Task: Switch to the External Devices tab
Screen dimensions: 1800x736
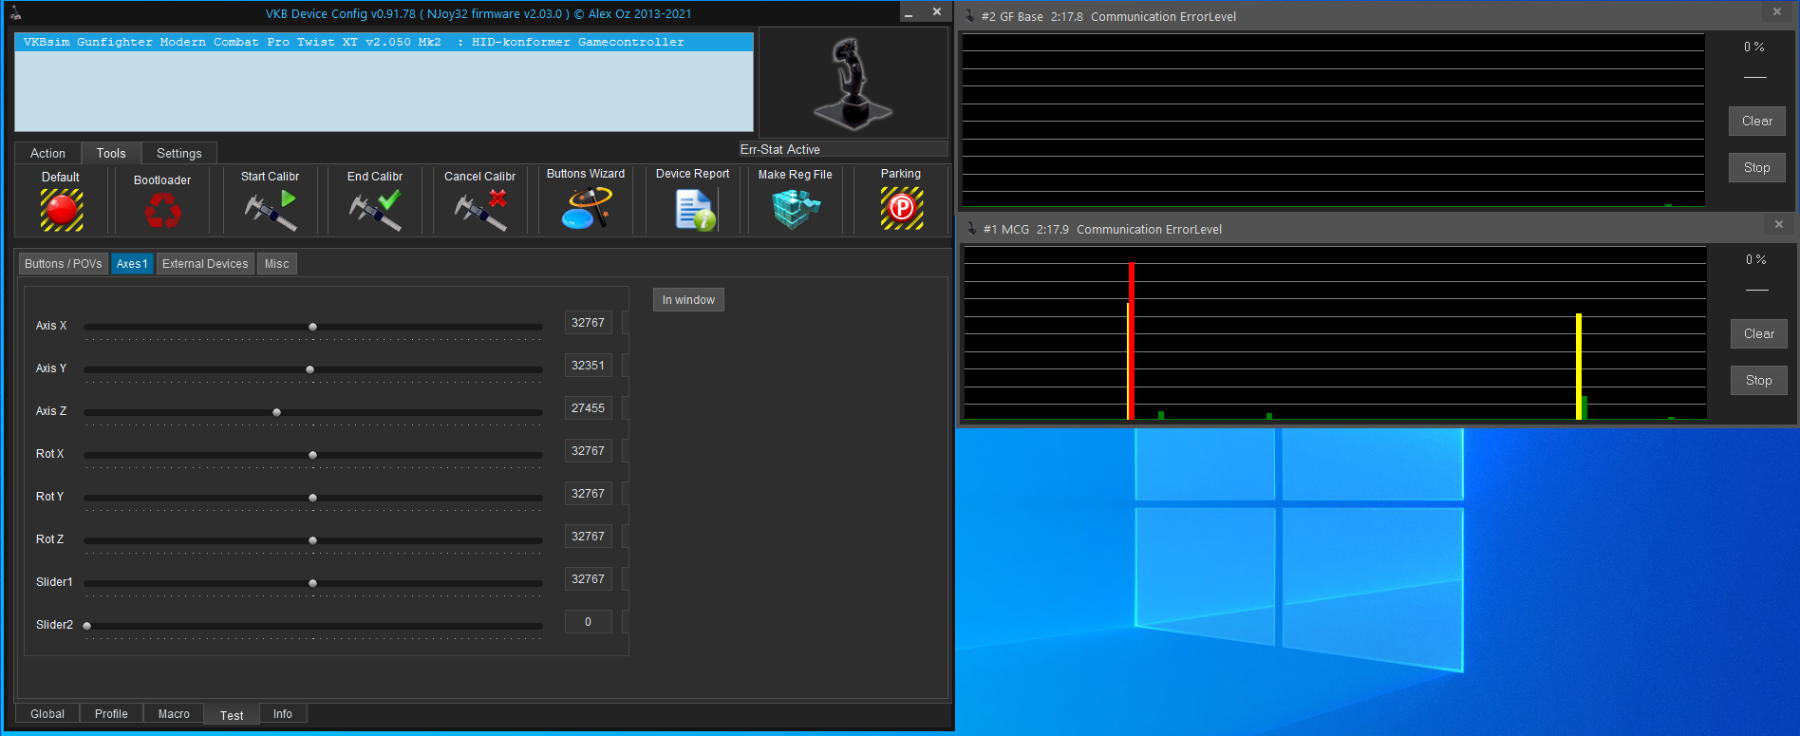Action: (x=205, y=264)
